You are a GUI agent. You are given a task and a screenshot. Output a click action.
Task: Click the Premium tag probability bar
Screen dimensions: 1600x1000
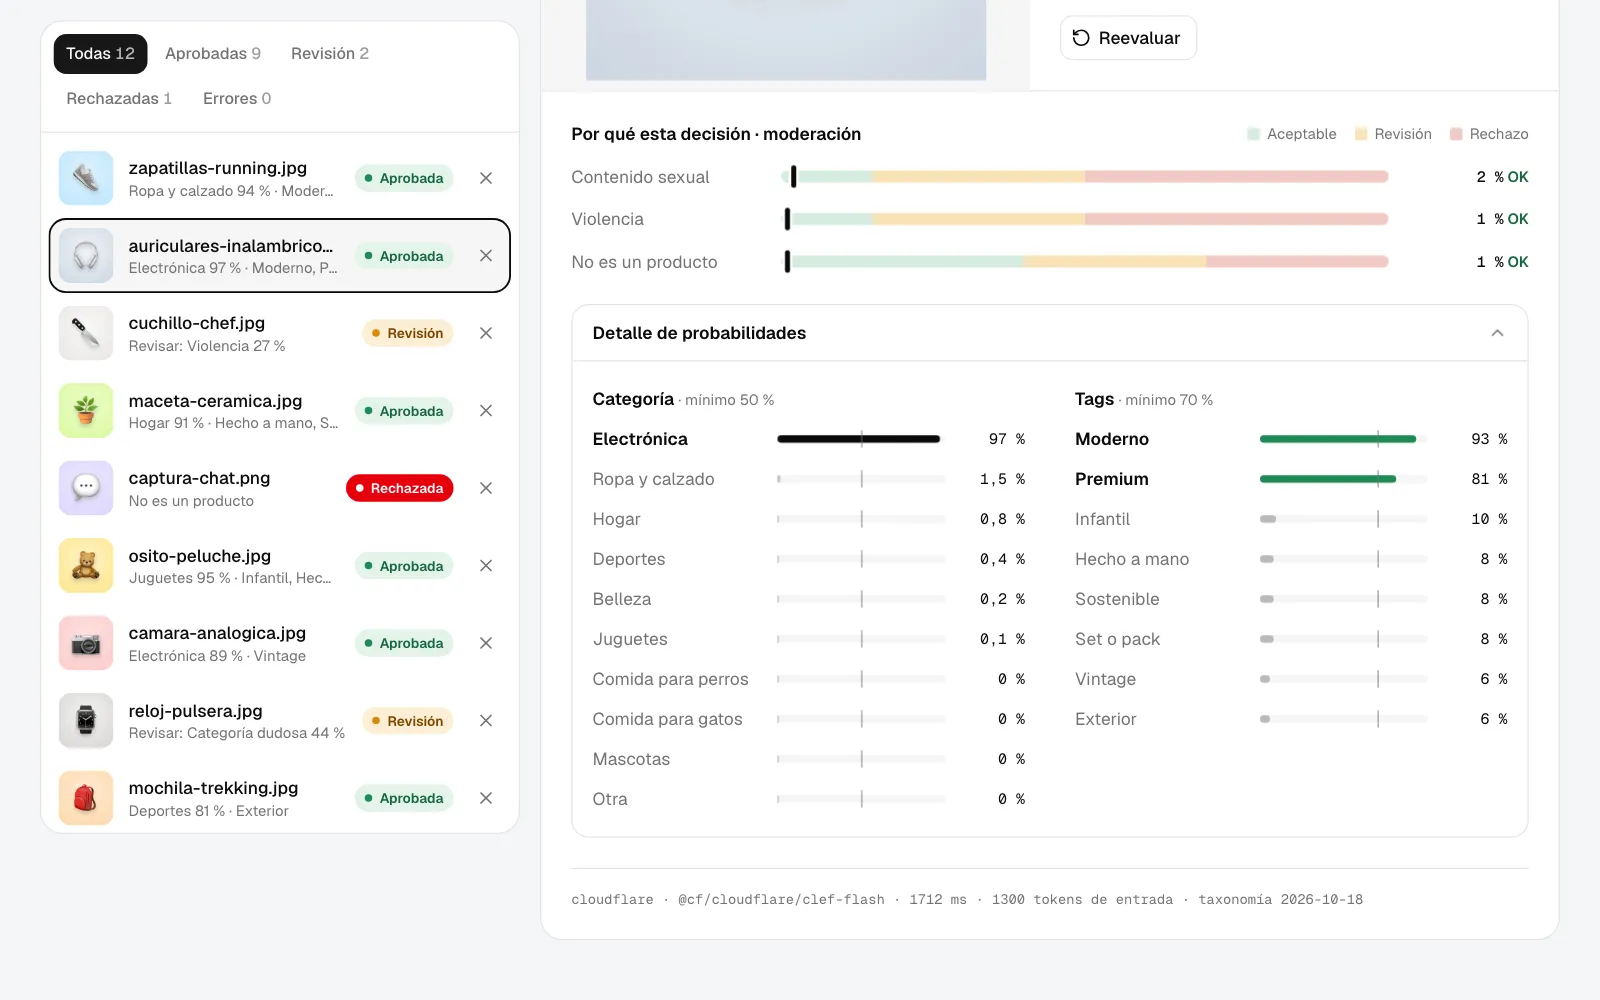1343,479
